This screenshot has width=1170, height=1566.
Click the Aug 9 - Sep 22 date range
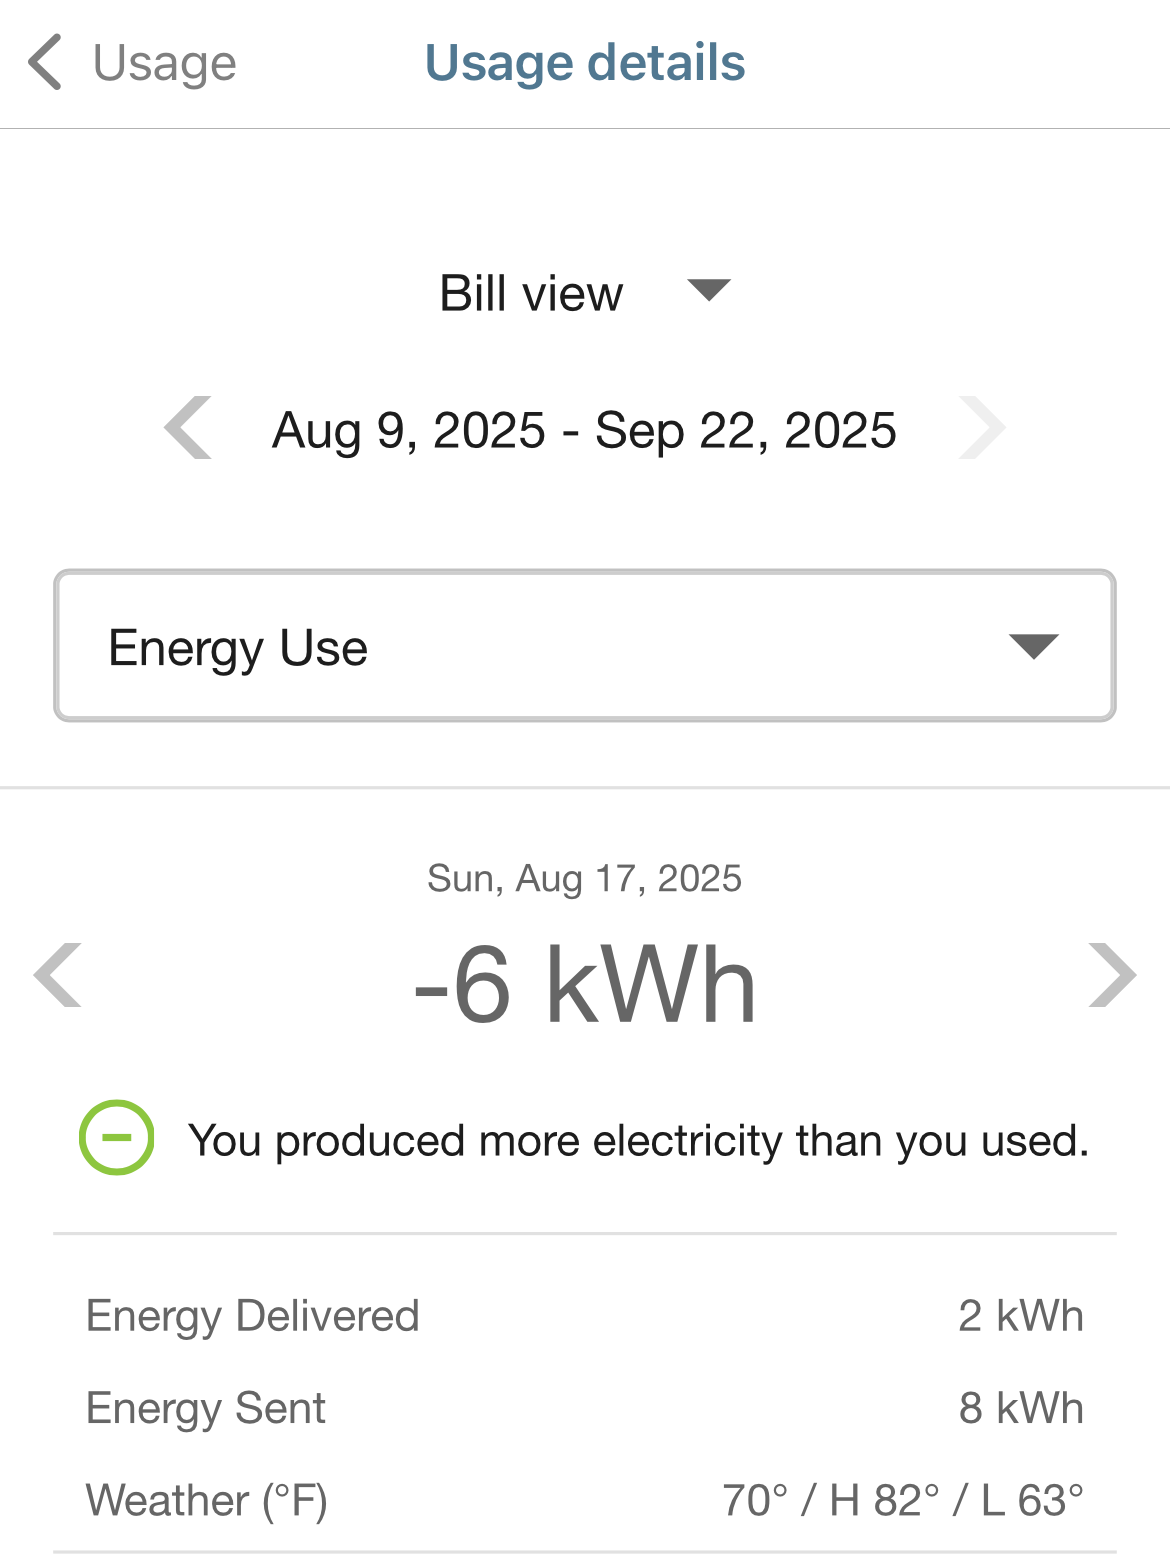[584, 430]
